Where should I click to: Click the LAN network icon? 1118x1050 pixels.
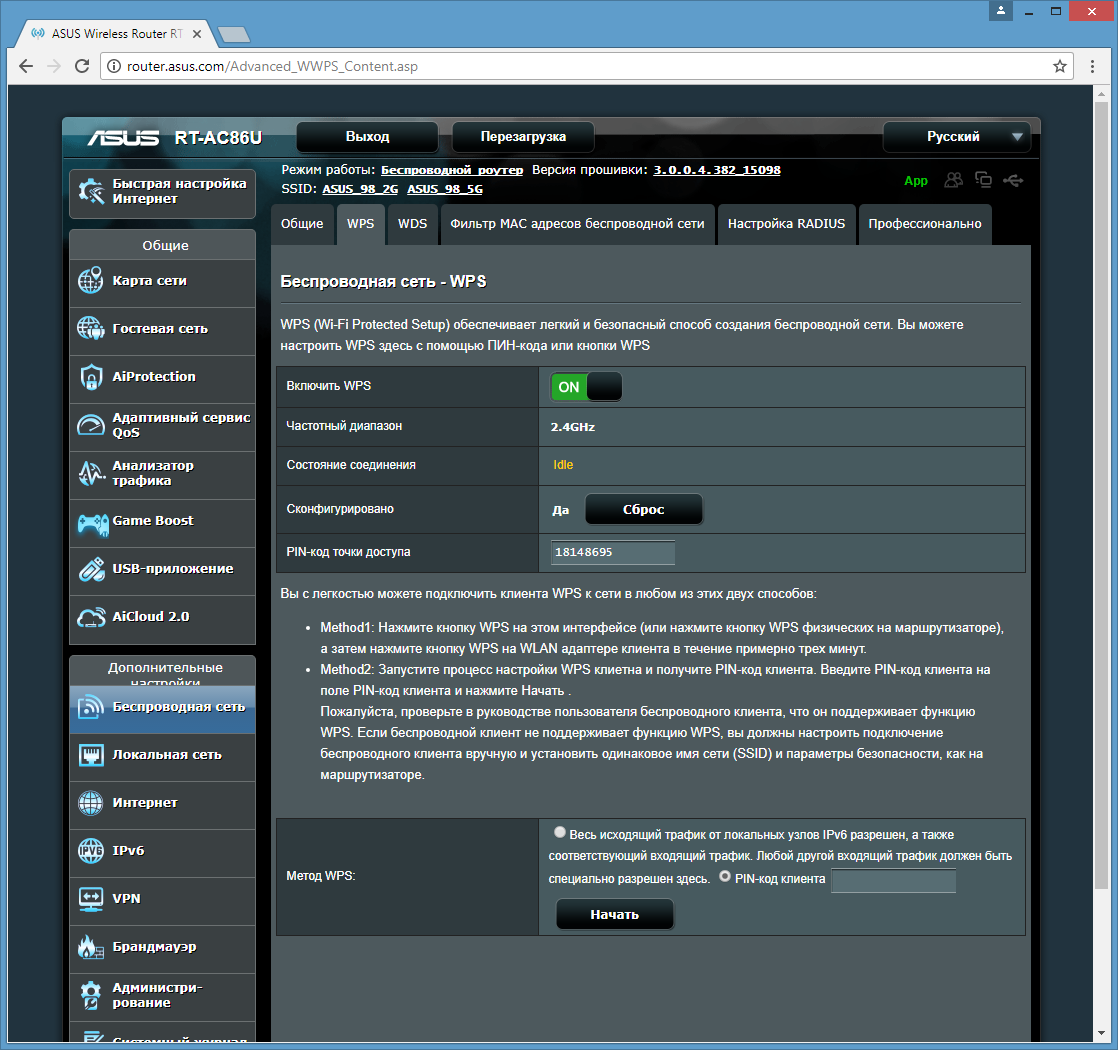tap(91, 755)
